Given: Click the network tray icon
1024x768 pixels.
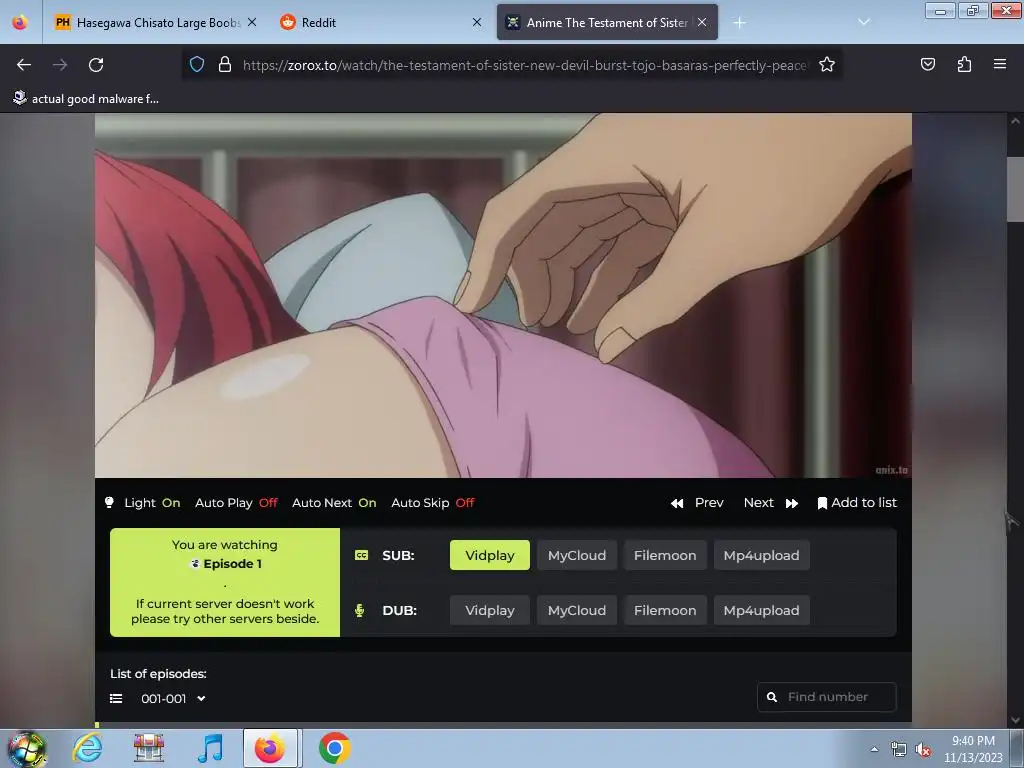Looking at the screenshot, I should pyautogui.click(x=899, y=749).
